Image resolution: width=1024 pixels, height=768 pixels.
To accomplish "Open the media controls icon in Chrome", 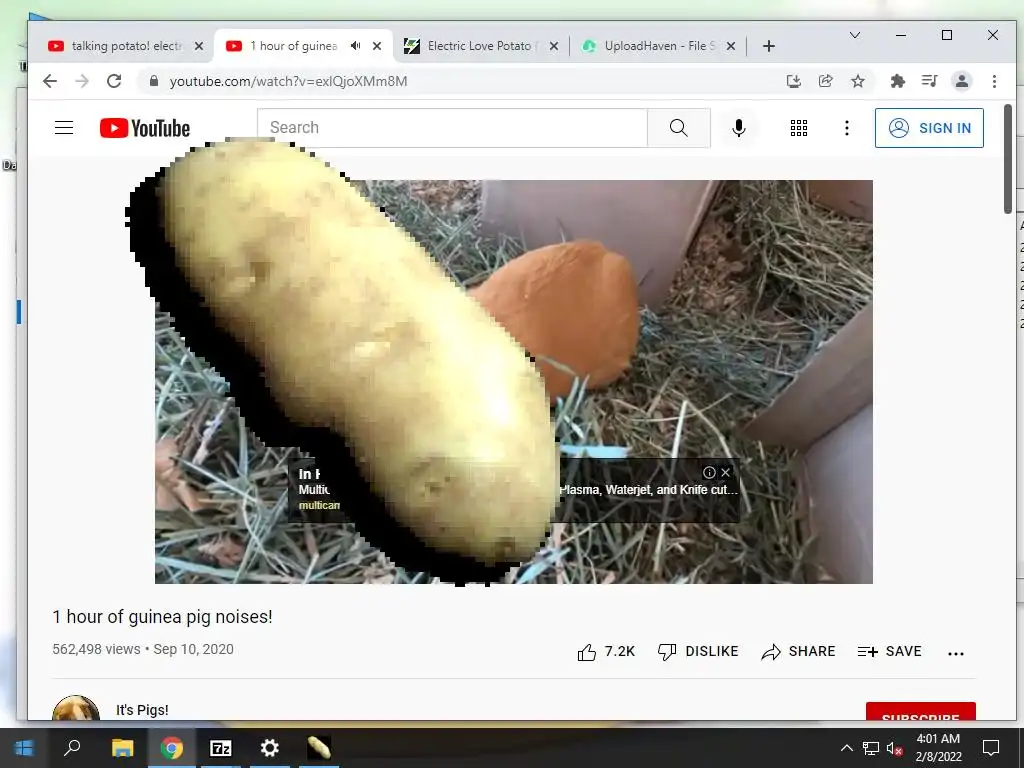I will (x=929, y=81).
